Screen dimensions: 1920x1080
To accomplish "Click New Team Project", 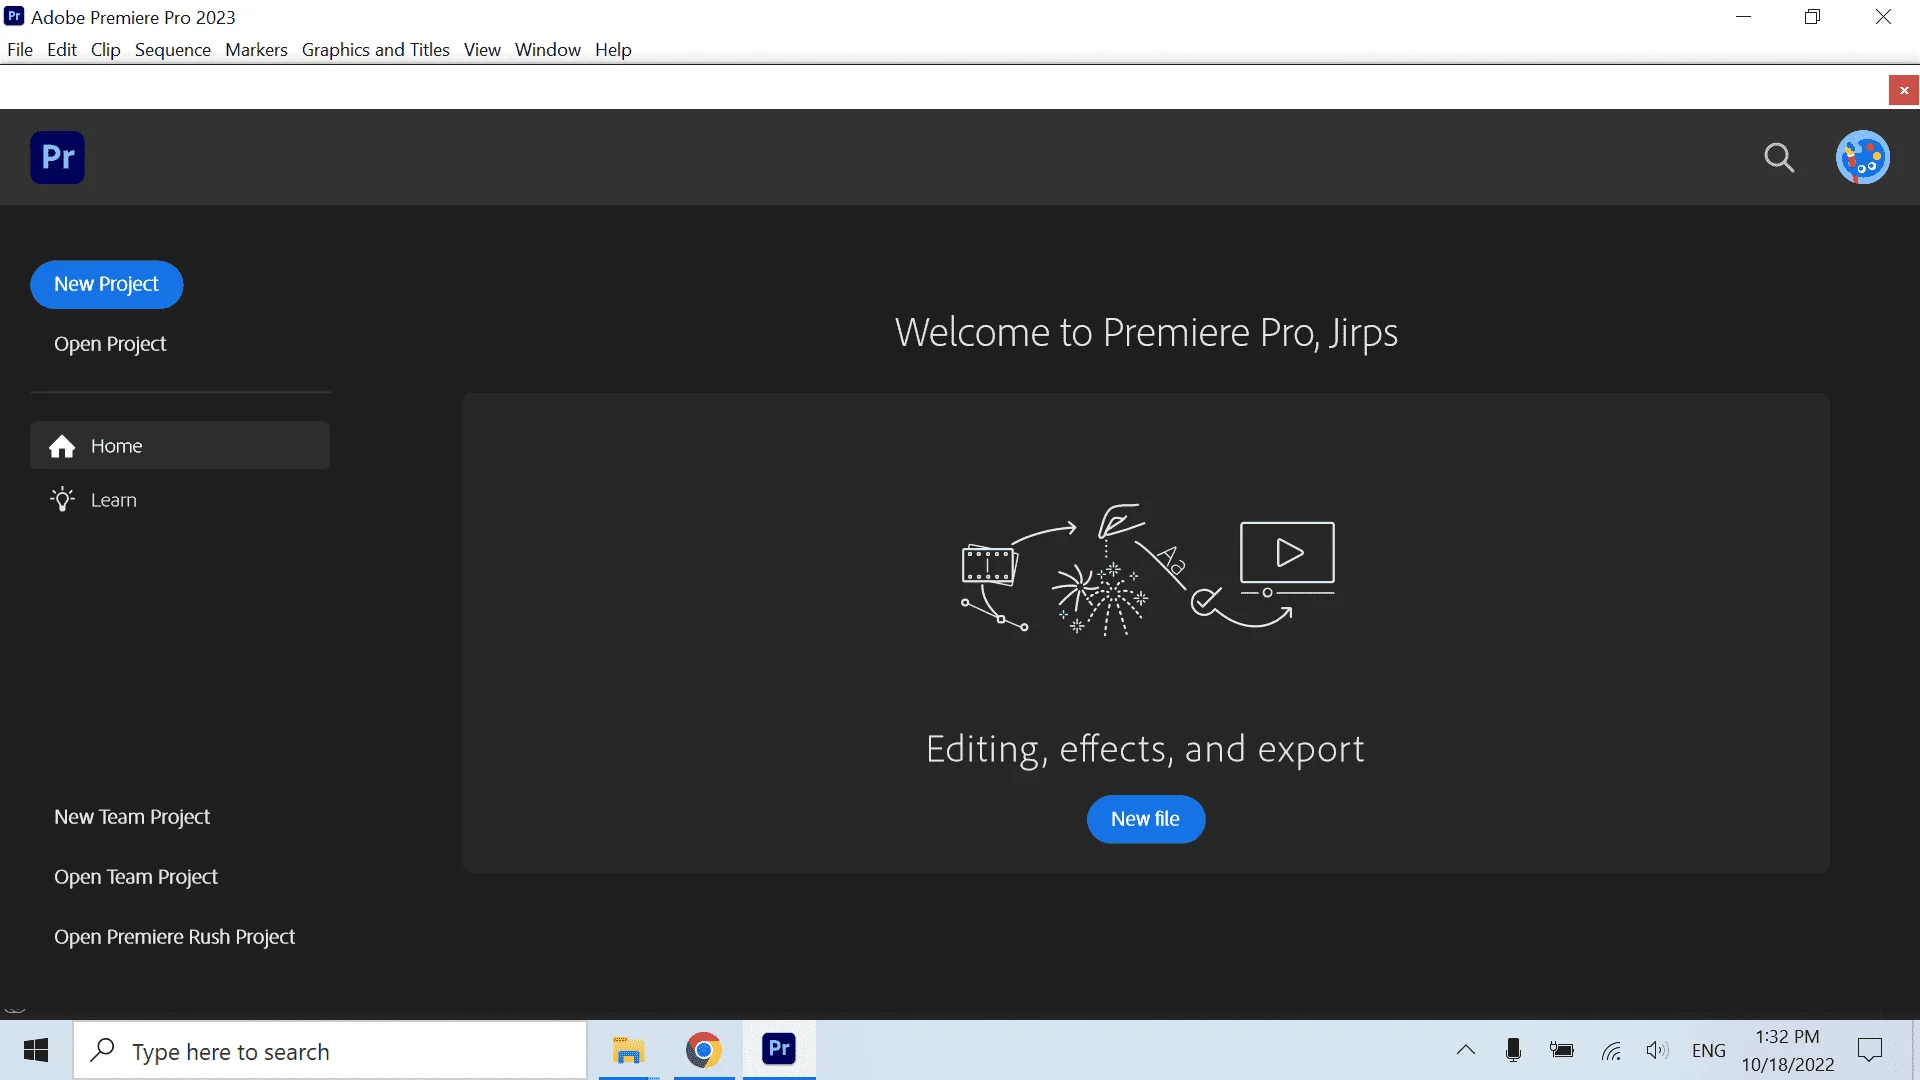I will pos(132,817).
